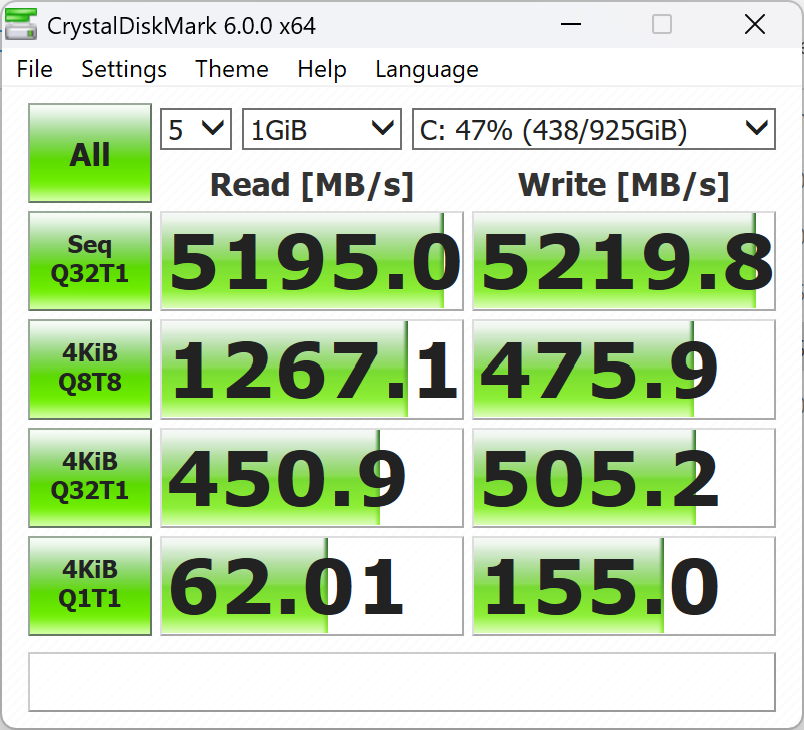Image resolution: width=804 pixels, height=730 pixels.
Task: Expand the drive selector showing C: 47%
Action: tap(594, 129)
